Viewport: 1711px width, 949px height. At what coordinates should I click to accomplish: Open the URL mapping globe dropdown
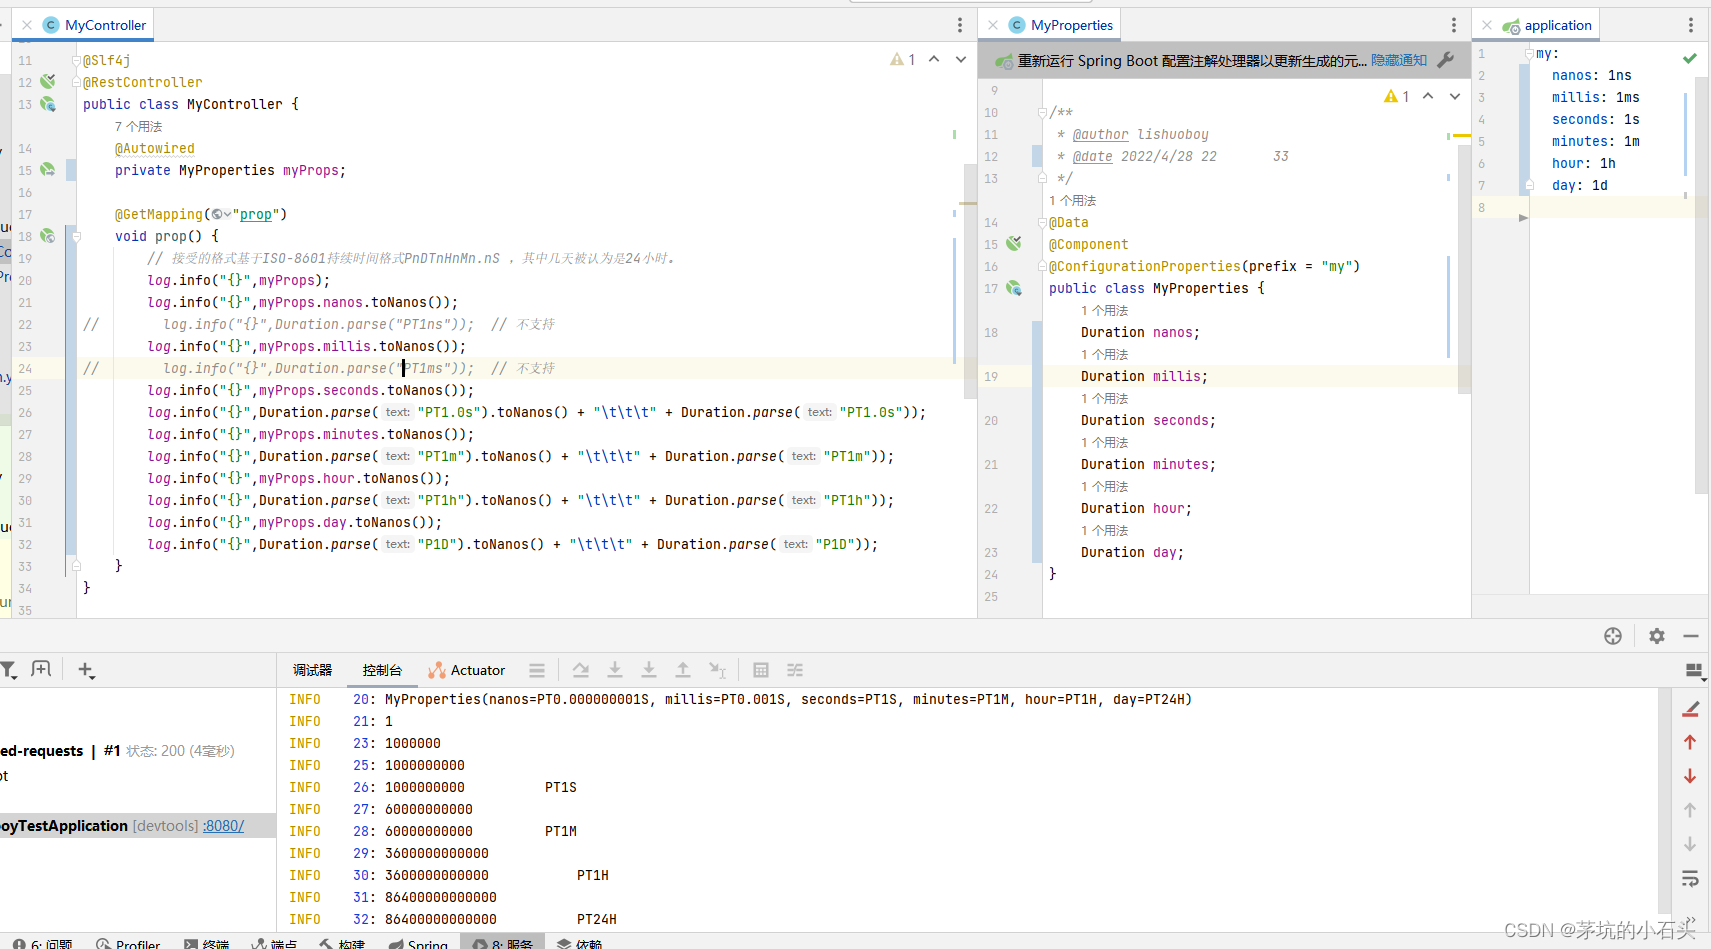click(221, 214)
